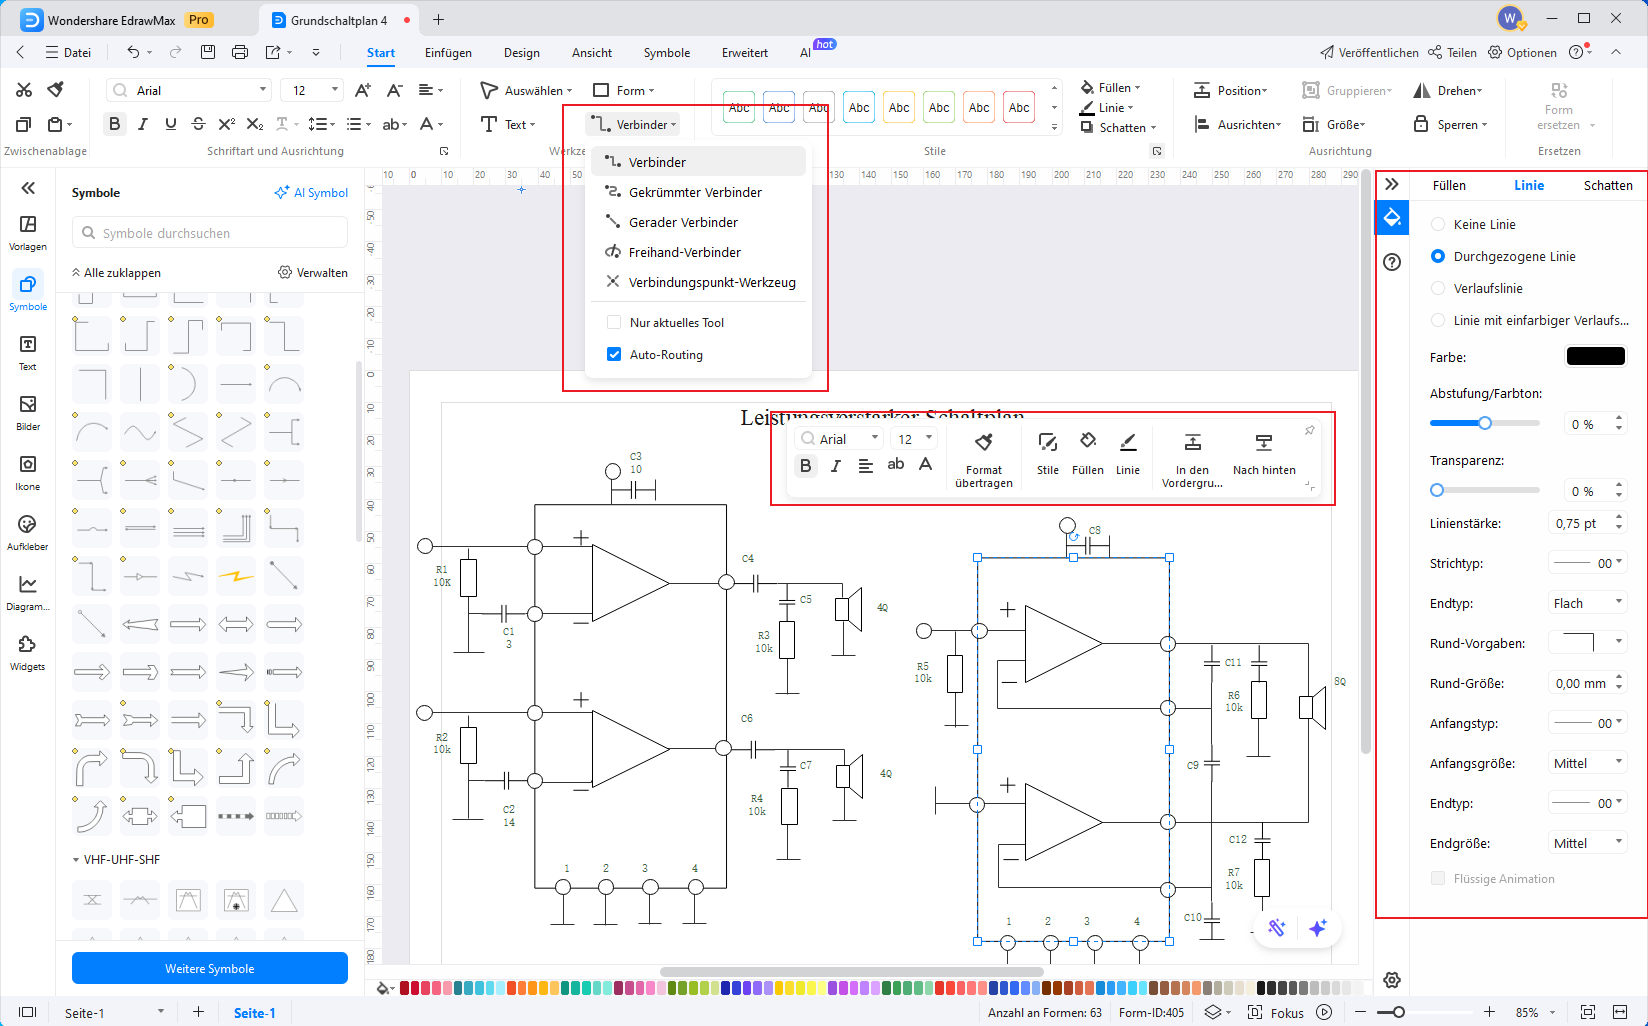Toggle the Flüssige Animation checkbox
Screen dimensions: 1648x1026
point(1438,878)
